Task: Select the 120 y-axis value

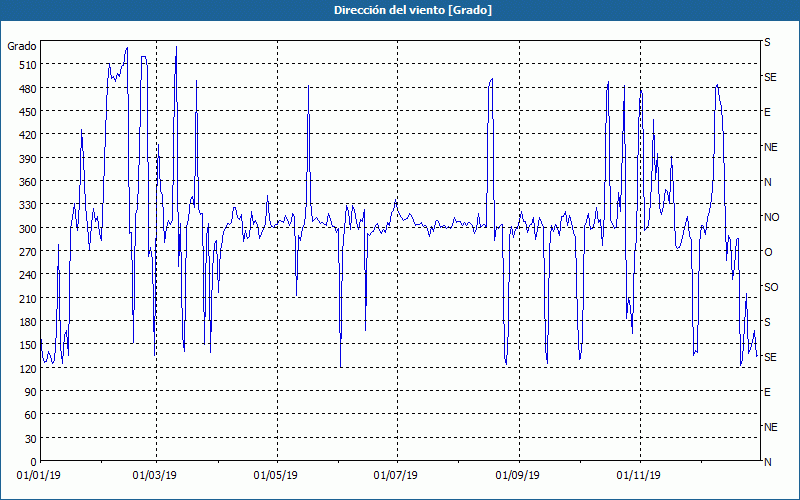Action: pyautogui.click(x=29, y=368)
